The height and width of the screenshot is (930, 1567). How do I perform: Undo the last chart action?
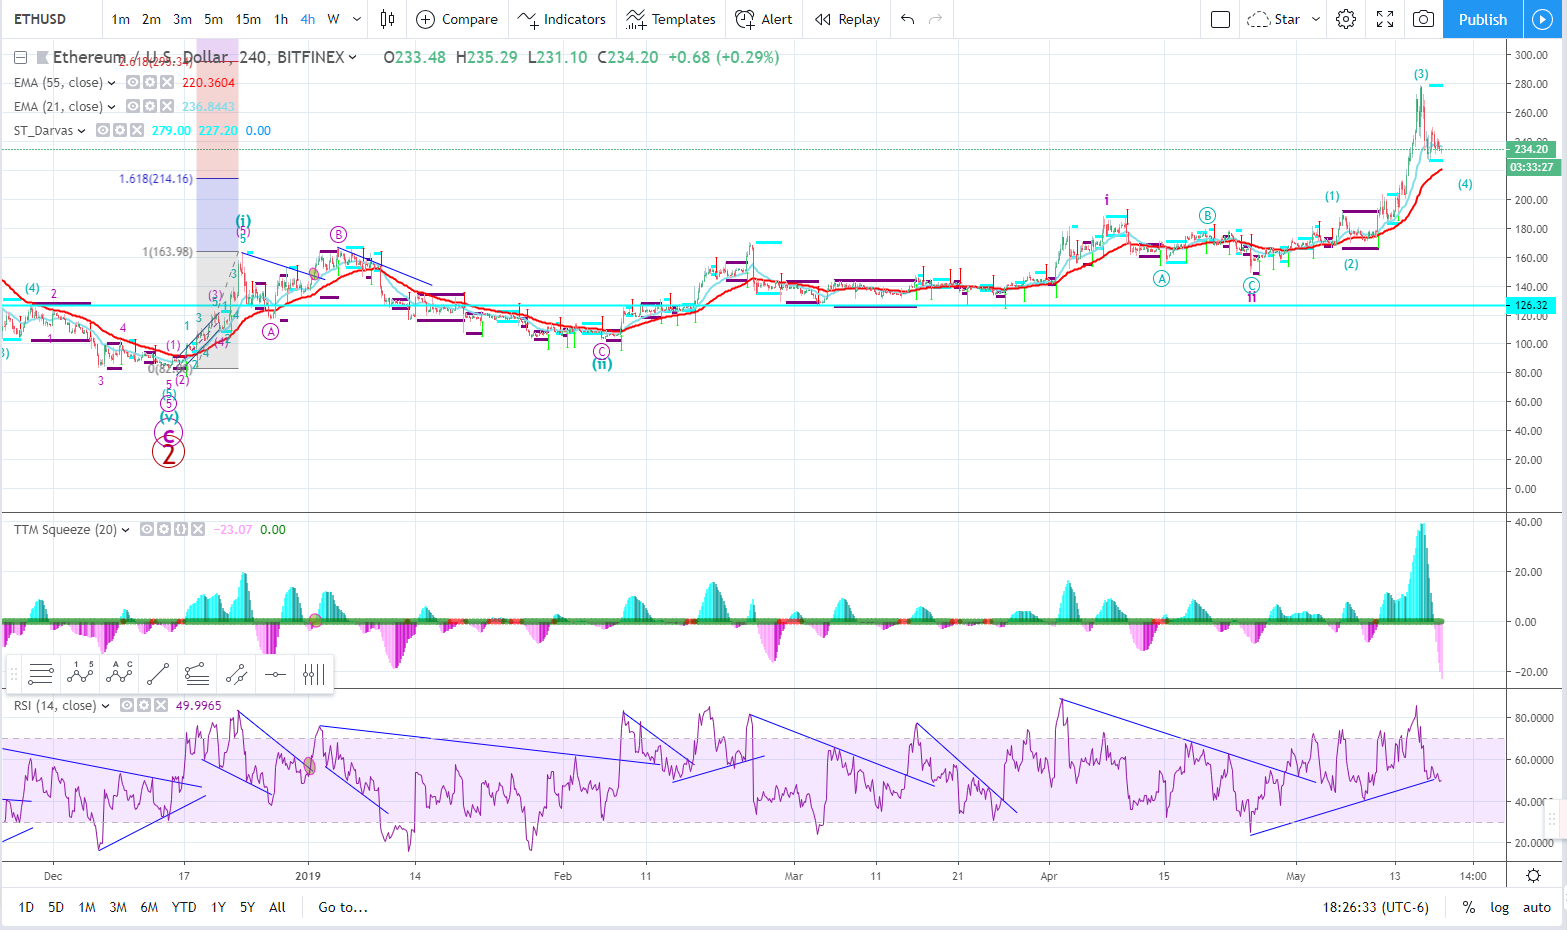(908, 19)
